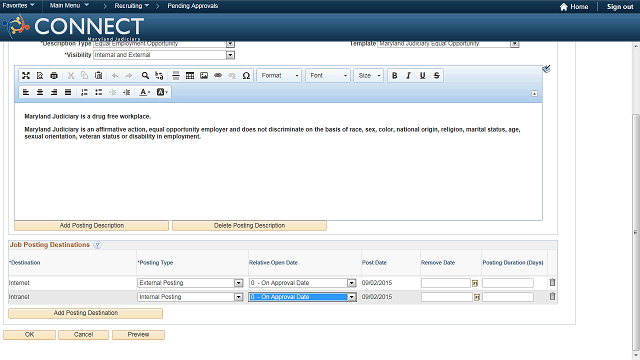The height and width of the screenshot is (360, 640).
Task: Open Relative Open Date dropdown for Intranet
Action: pos(351,297)
